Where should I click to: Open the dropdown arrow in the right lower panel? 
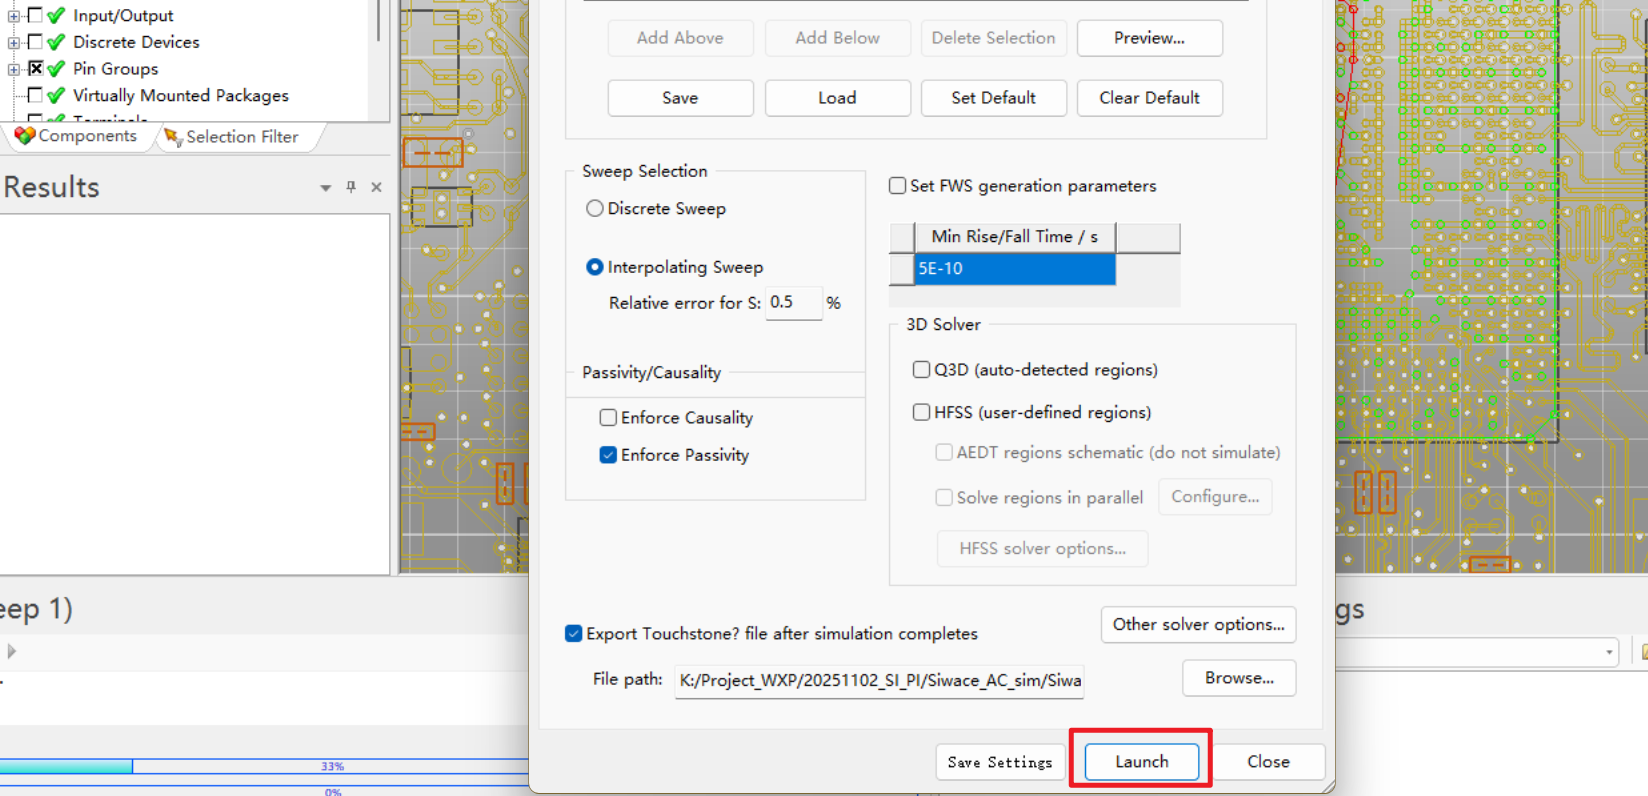pos(1609,652)
